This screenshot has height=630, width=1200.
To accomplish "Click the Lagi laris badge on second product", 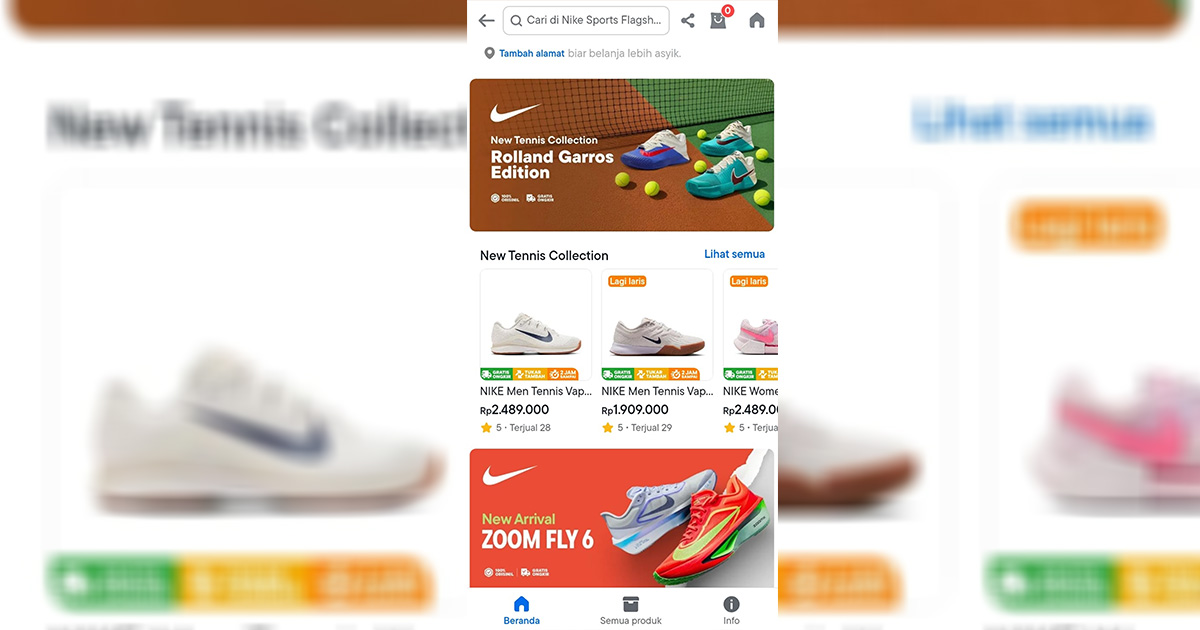I will point(627,281).
